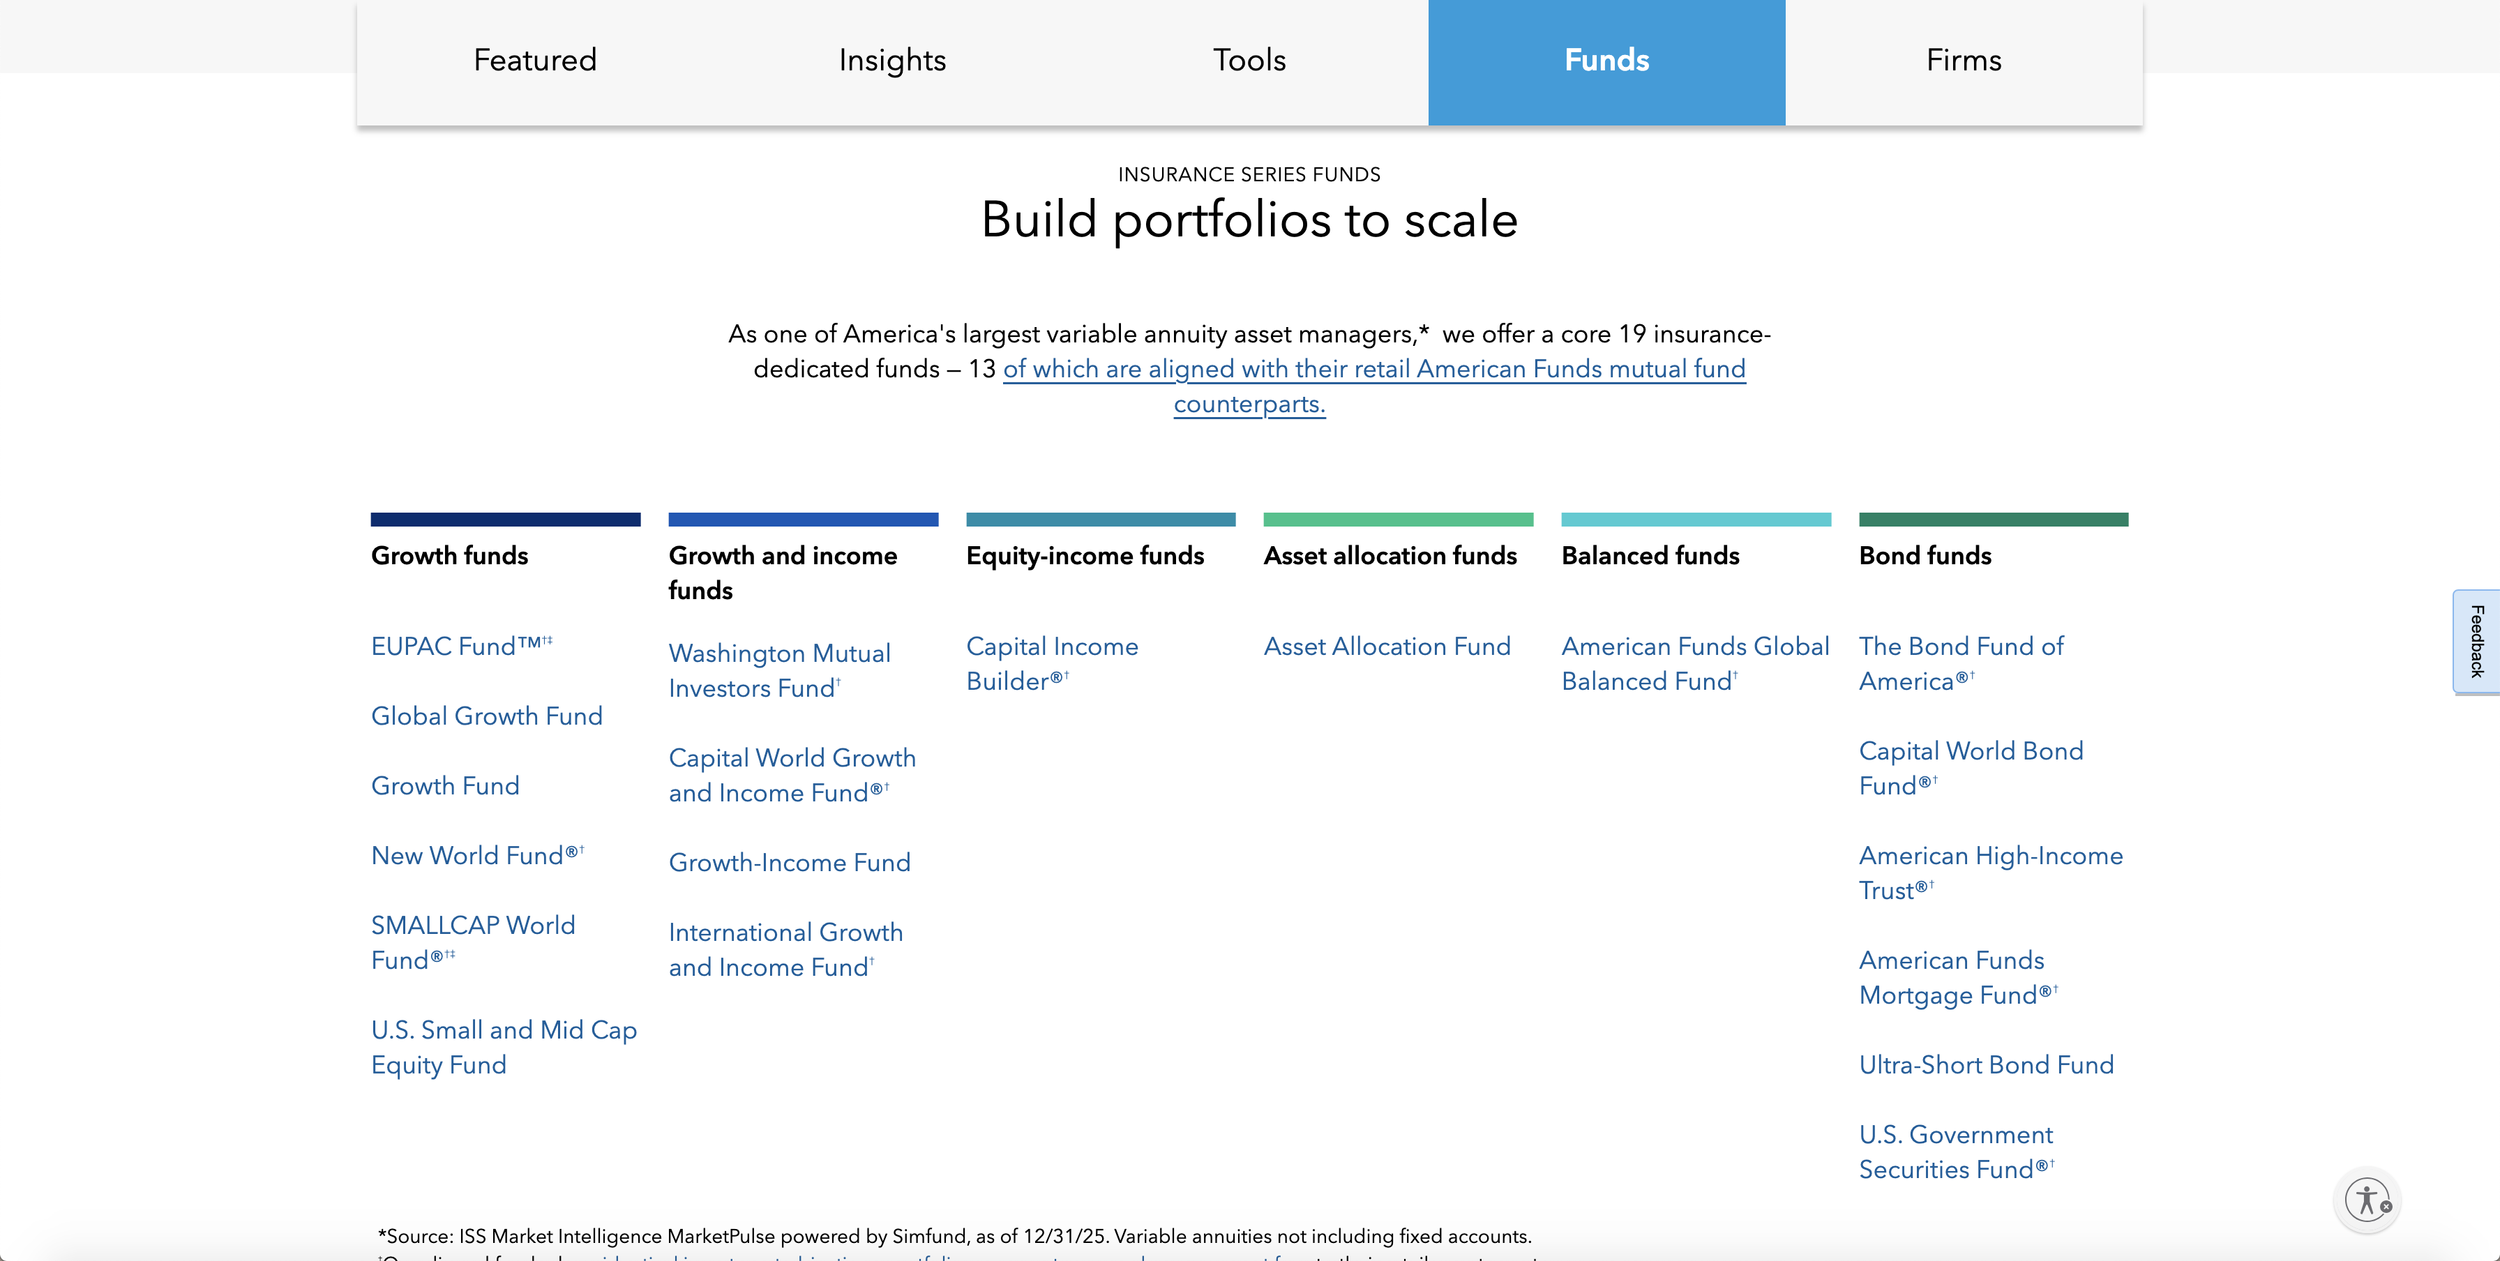Open Washington Mutual Investors Fund link
This screenshot has height=1261, width=2500.
(780, 671)
